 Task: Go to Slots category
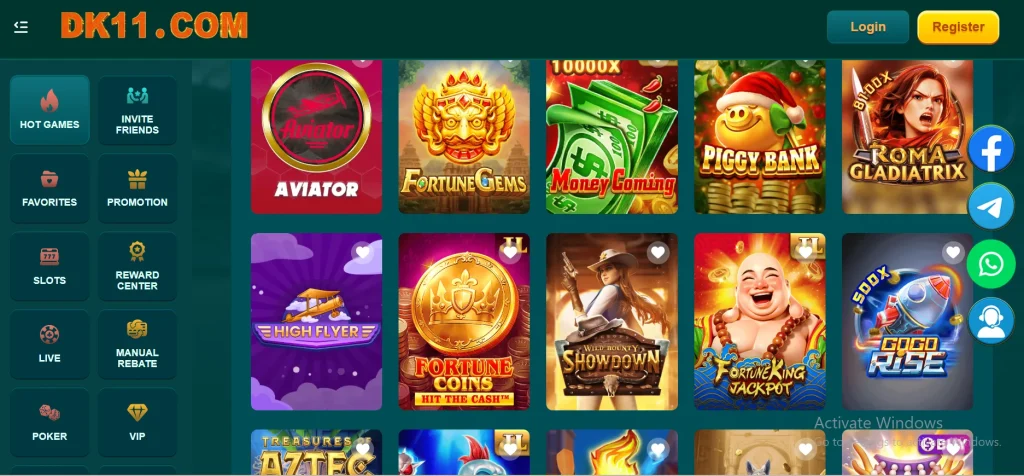click(50, 266)
